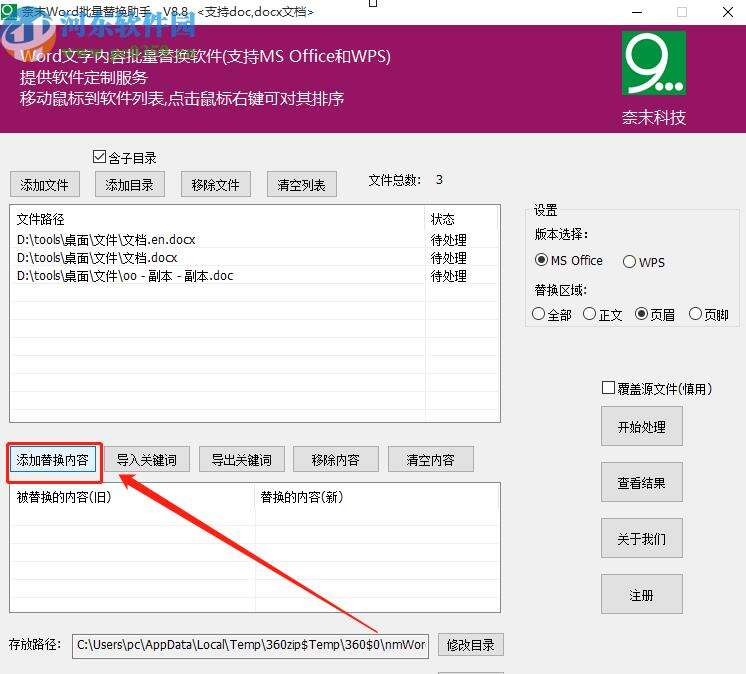Click 导出关键词 button
The image size is (746, 674).
[241, 459]
